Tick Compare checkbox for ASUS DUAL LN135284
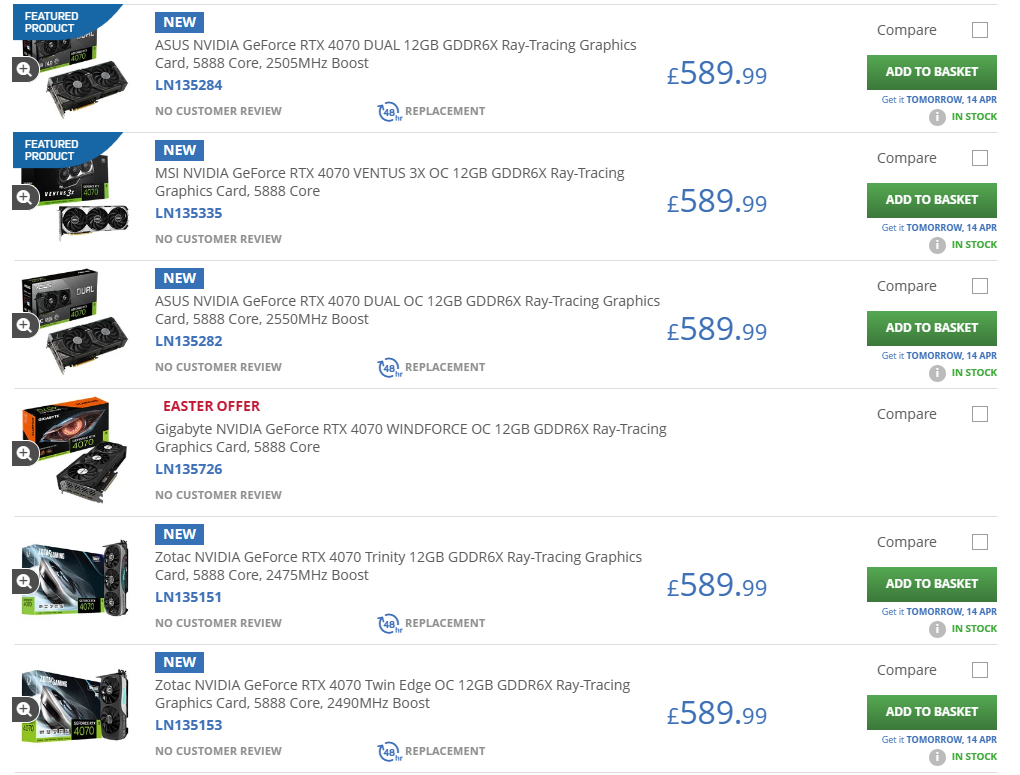 (x=980, y=30)
